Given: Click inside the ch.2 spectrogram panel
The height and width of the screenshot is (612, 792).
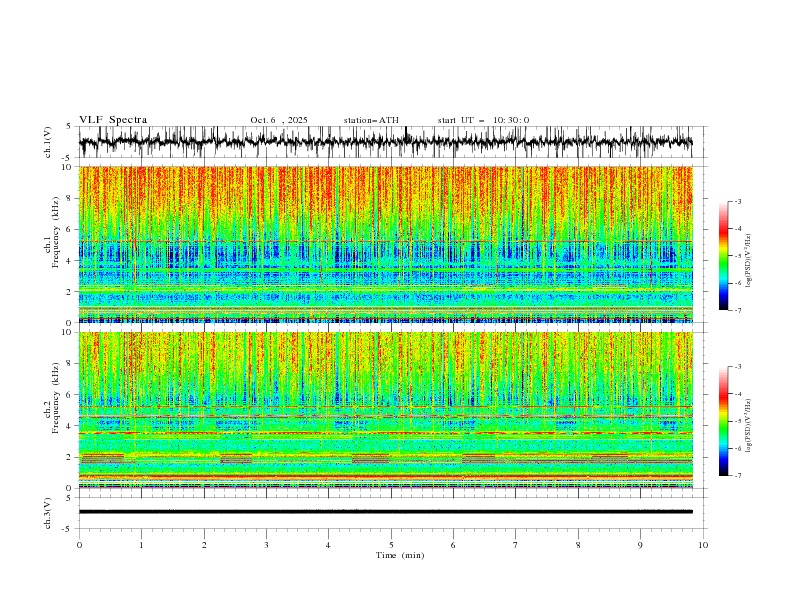Looking at the screenshot, I should pyautogui.click(x=386, y=410).
